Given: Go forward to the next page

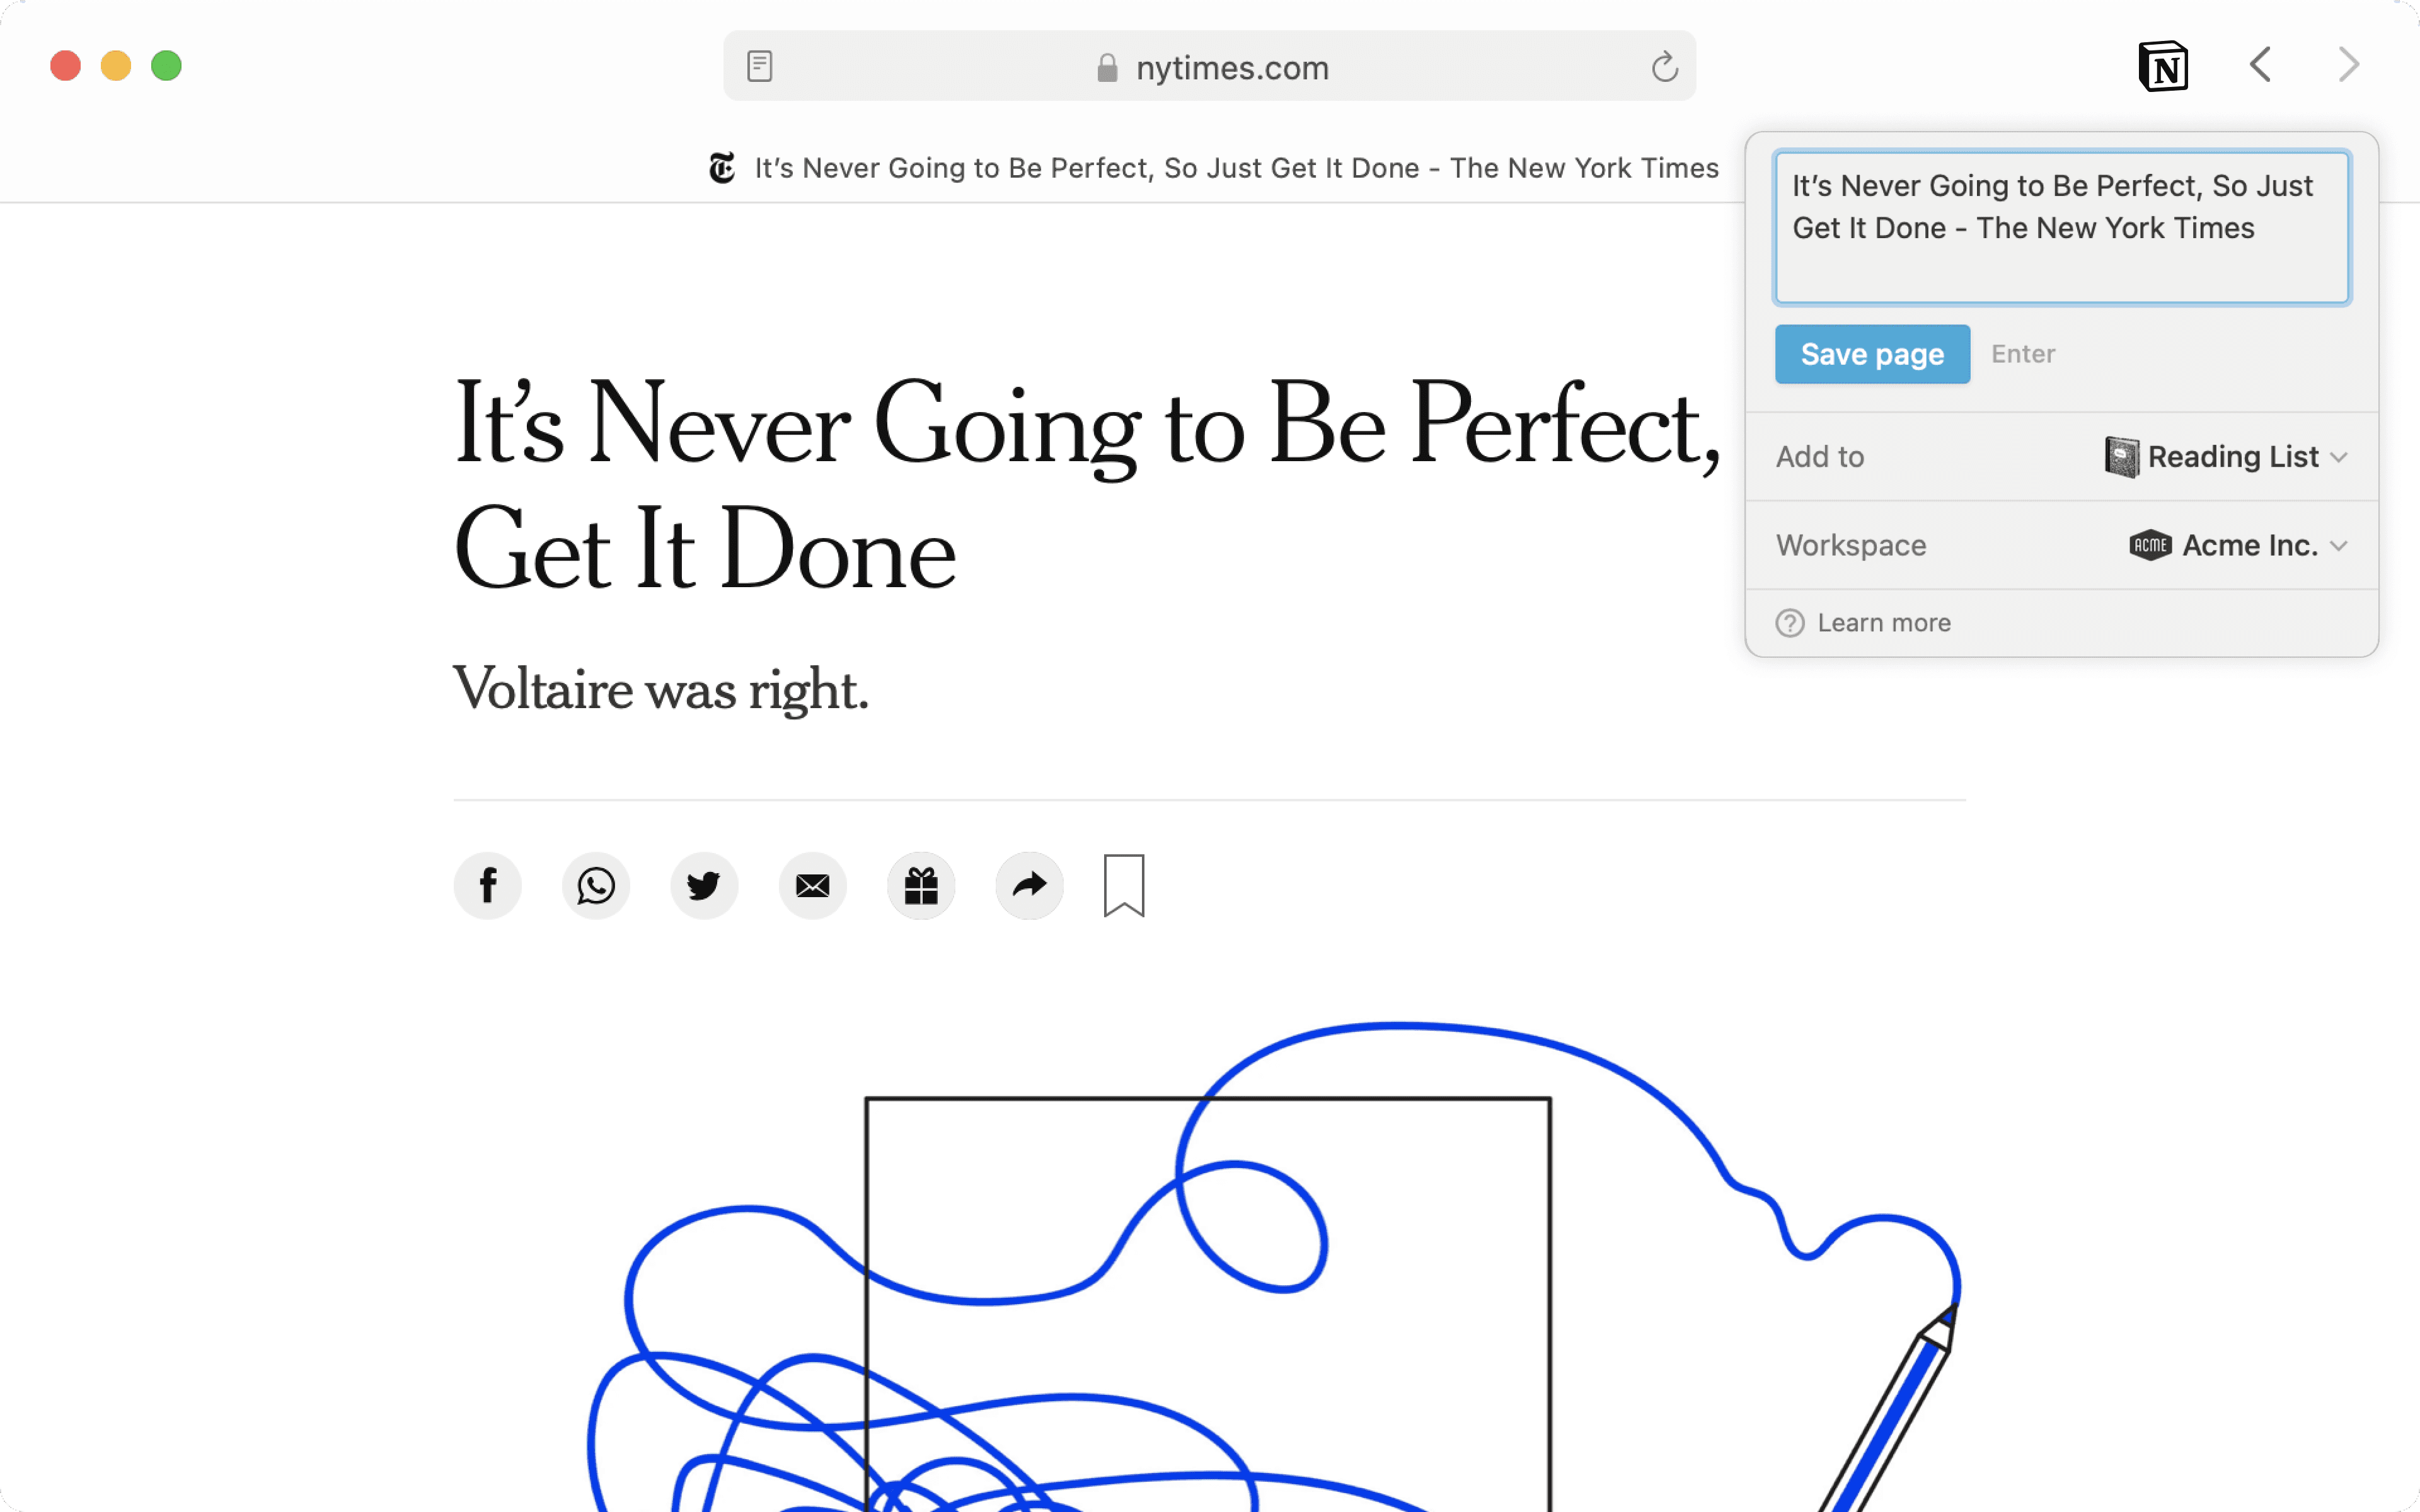Looking at the screenshot, I should [2348, 66].
